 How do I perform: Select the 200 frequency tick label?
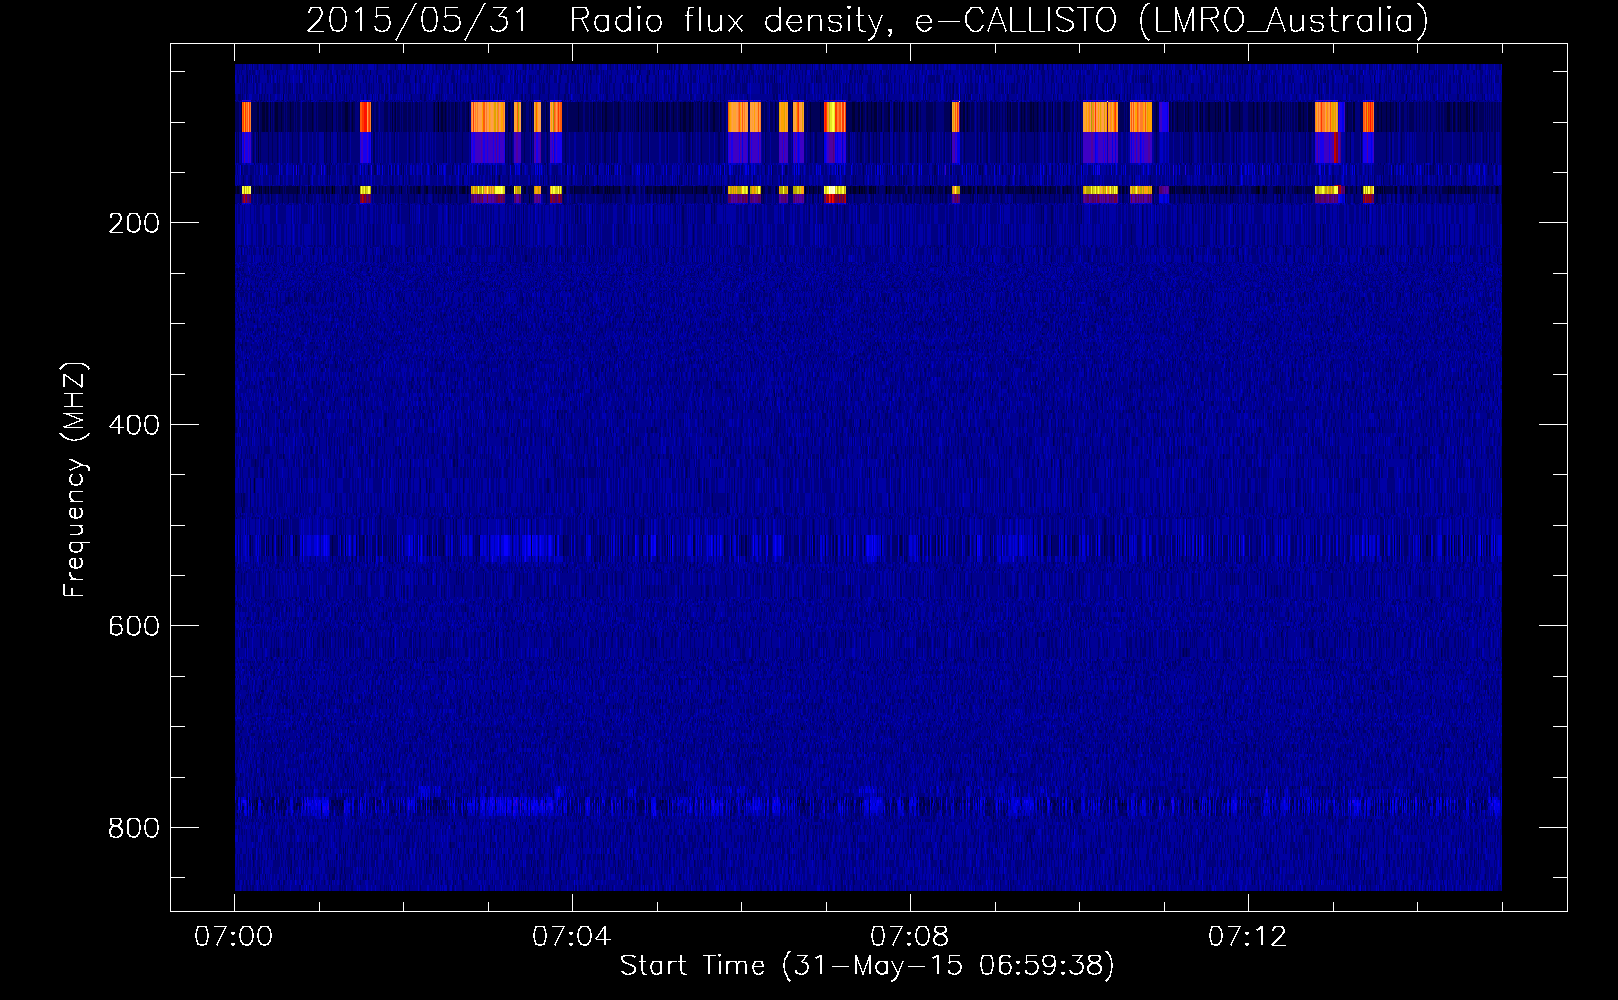click(x=134, y=223)
